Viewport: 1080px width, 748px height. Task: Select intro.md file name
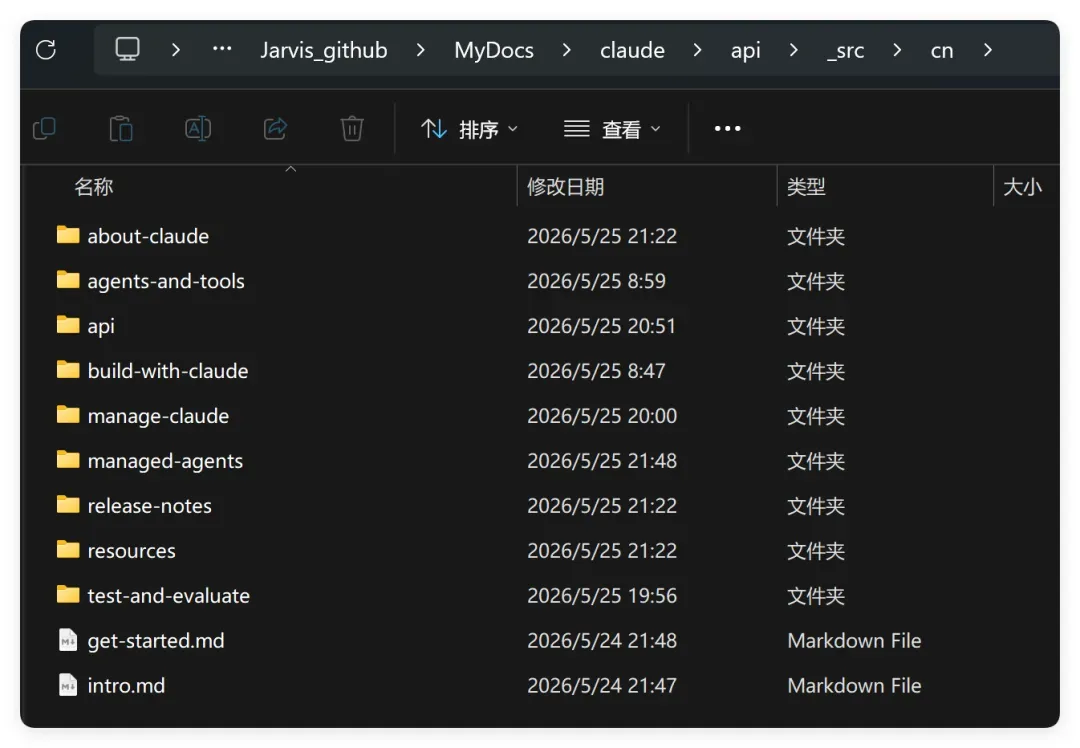[126, 686]
